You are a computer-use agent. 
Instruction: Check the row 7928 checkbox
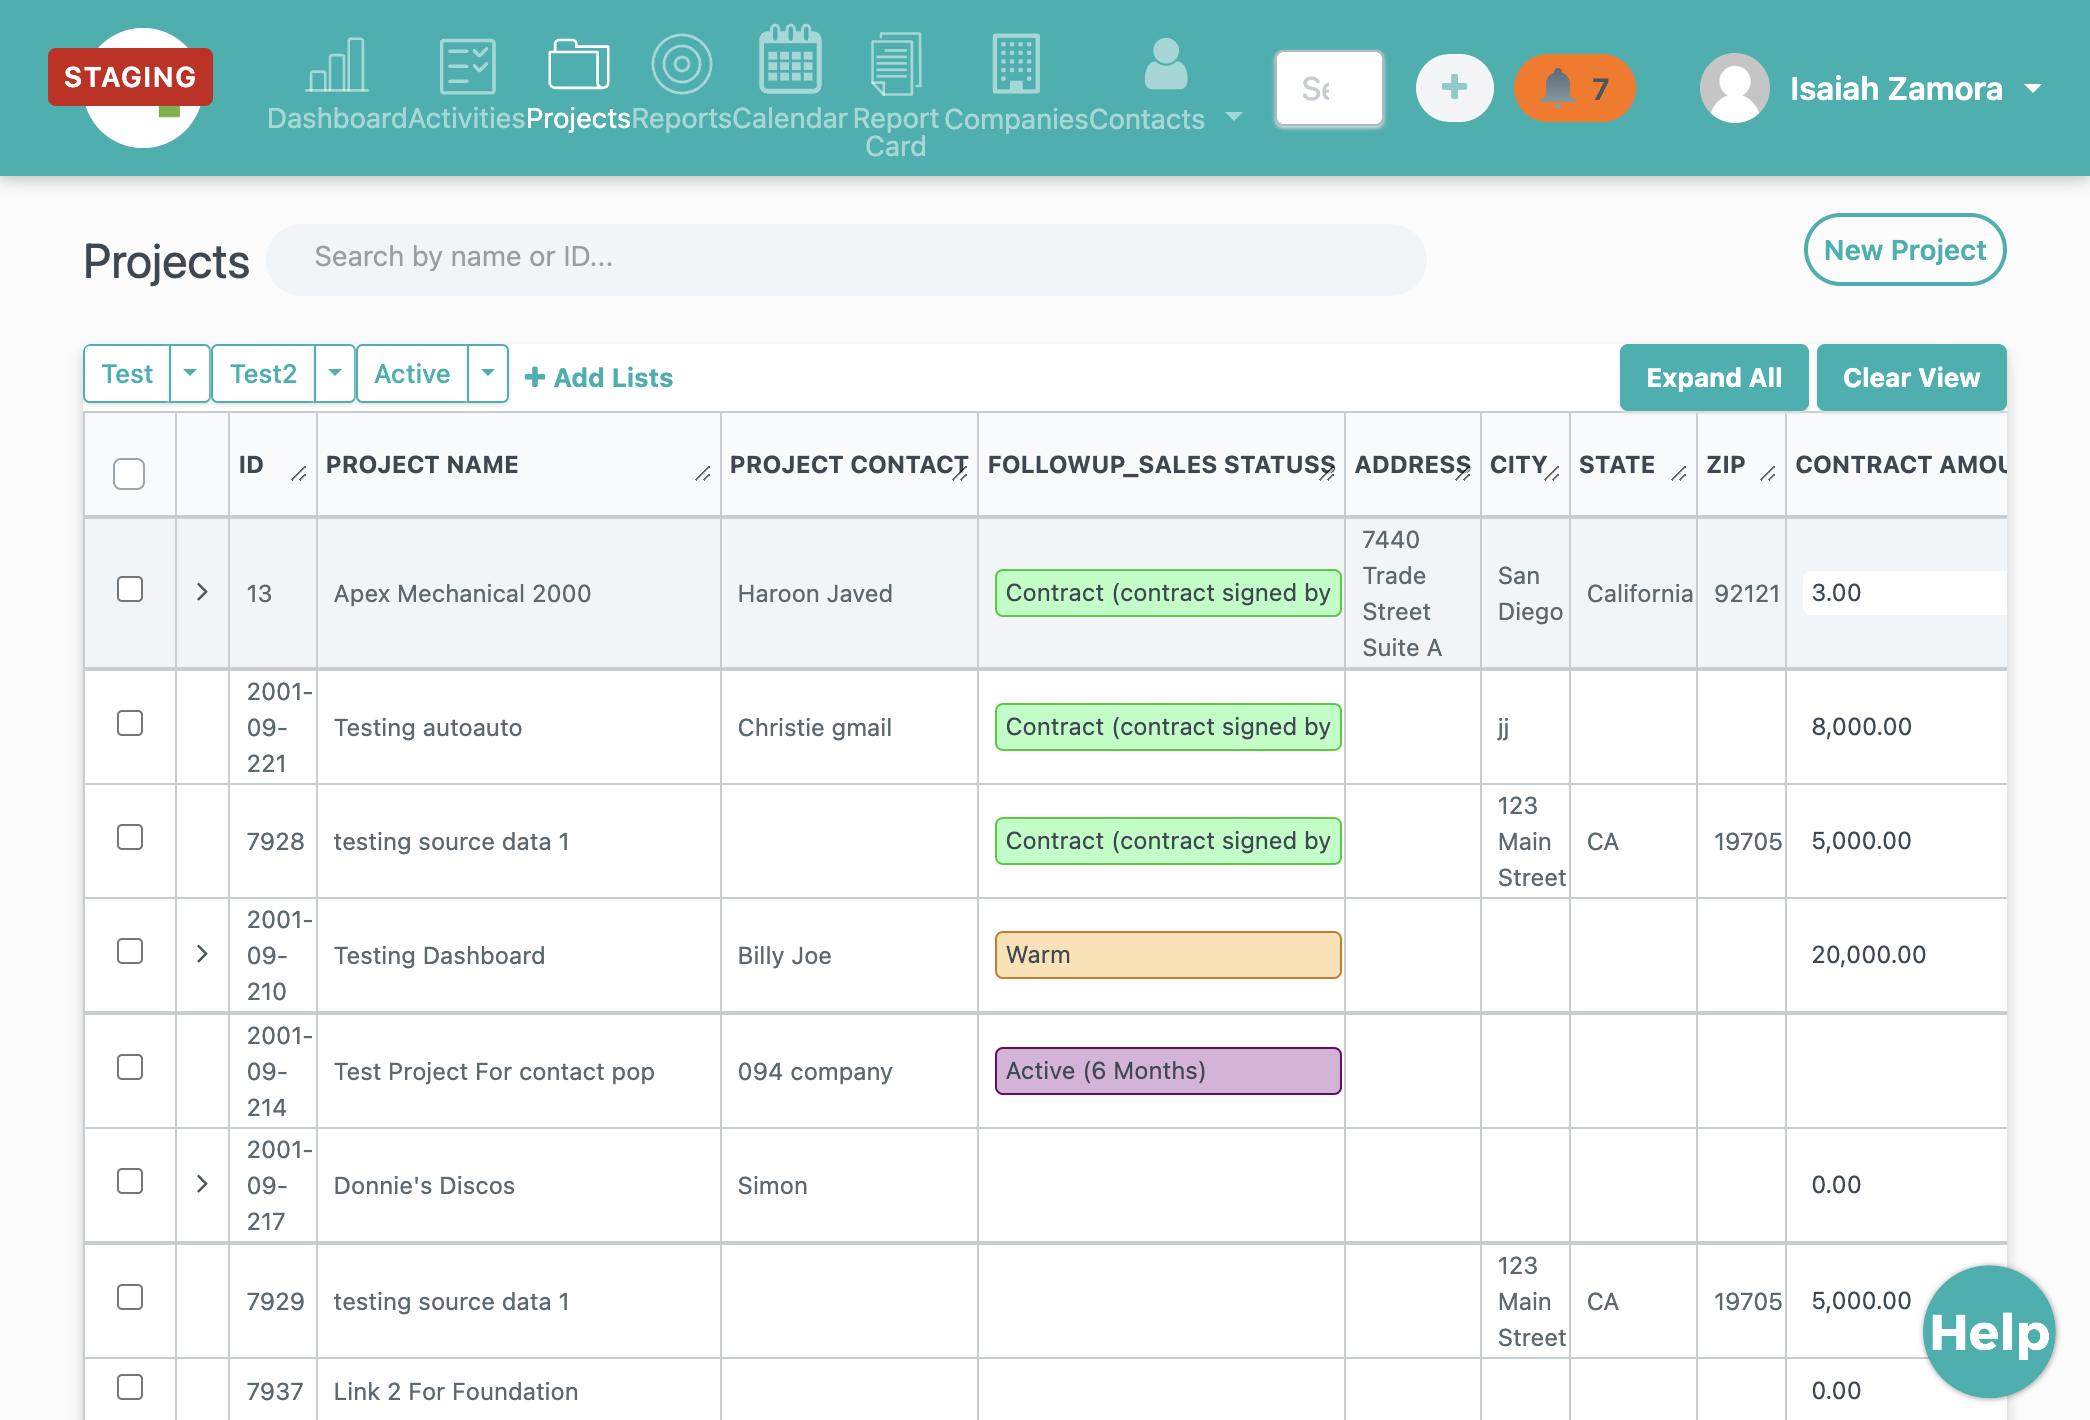click(130, 837)
